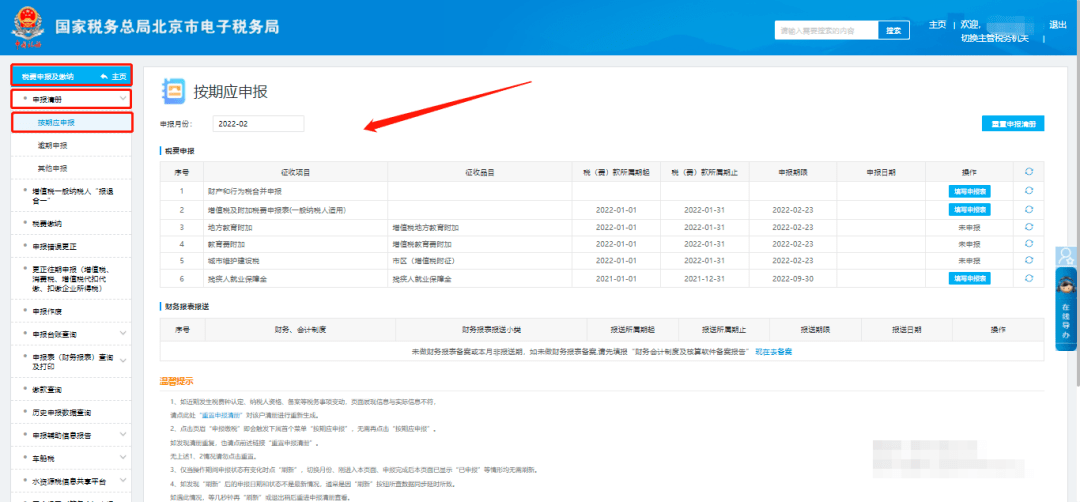
Task: Click the 搜索 button in the header
Action: pyautogui.click(x=893, y=30)
